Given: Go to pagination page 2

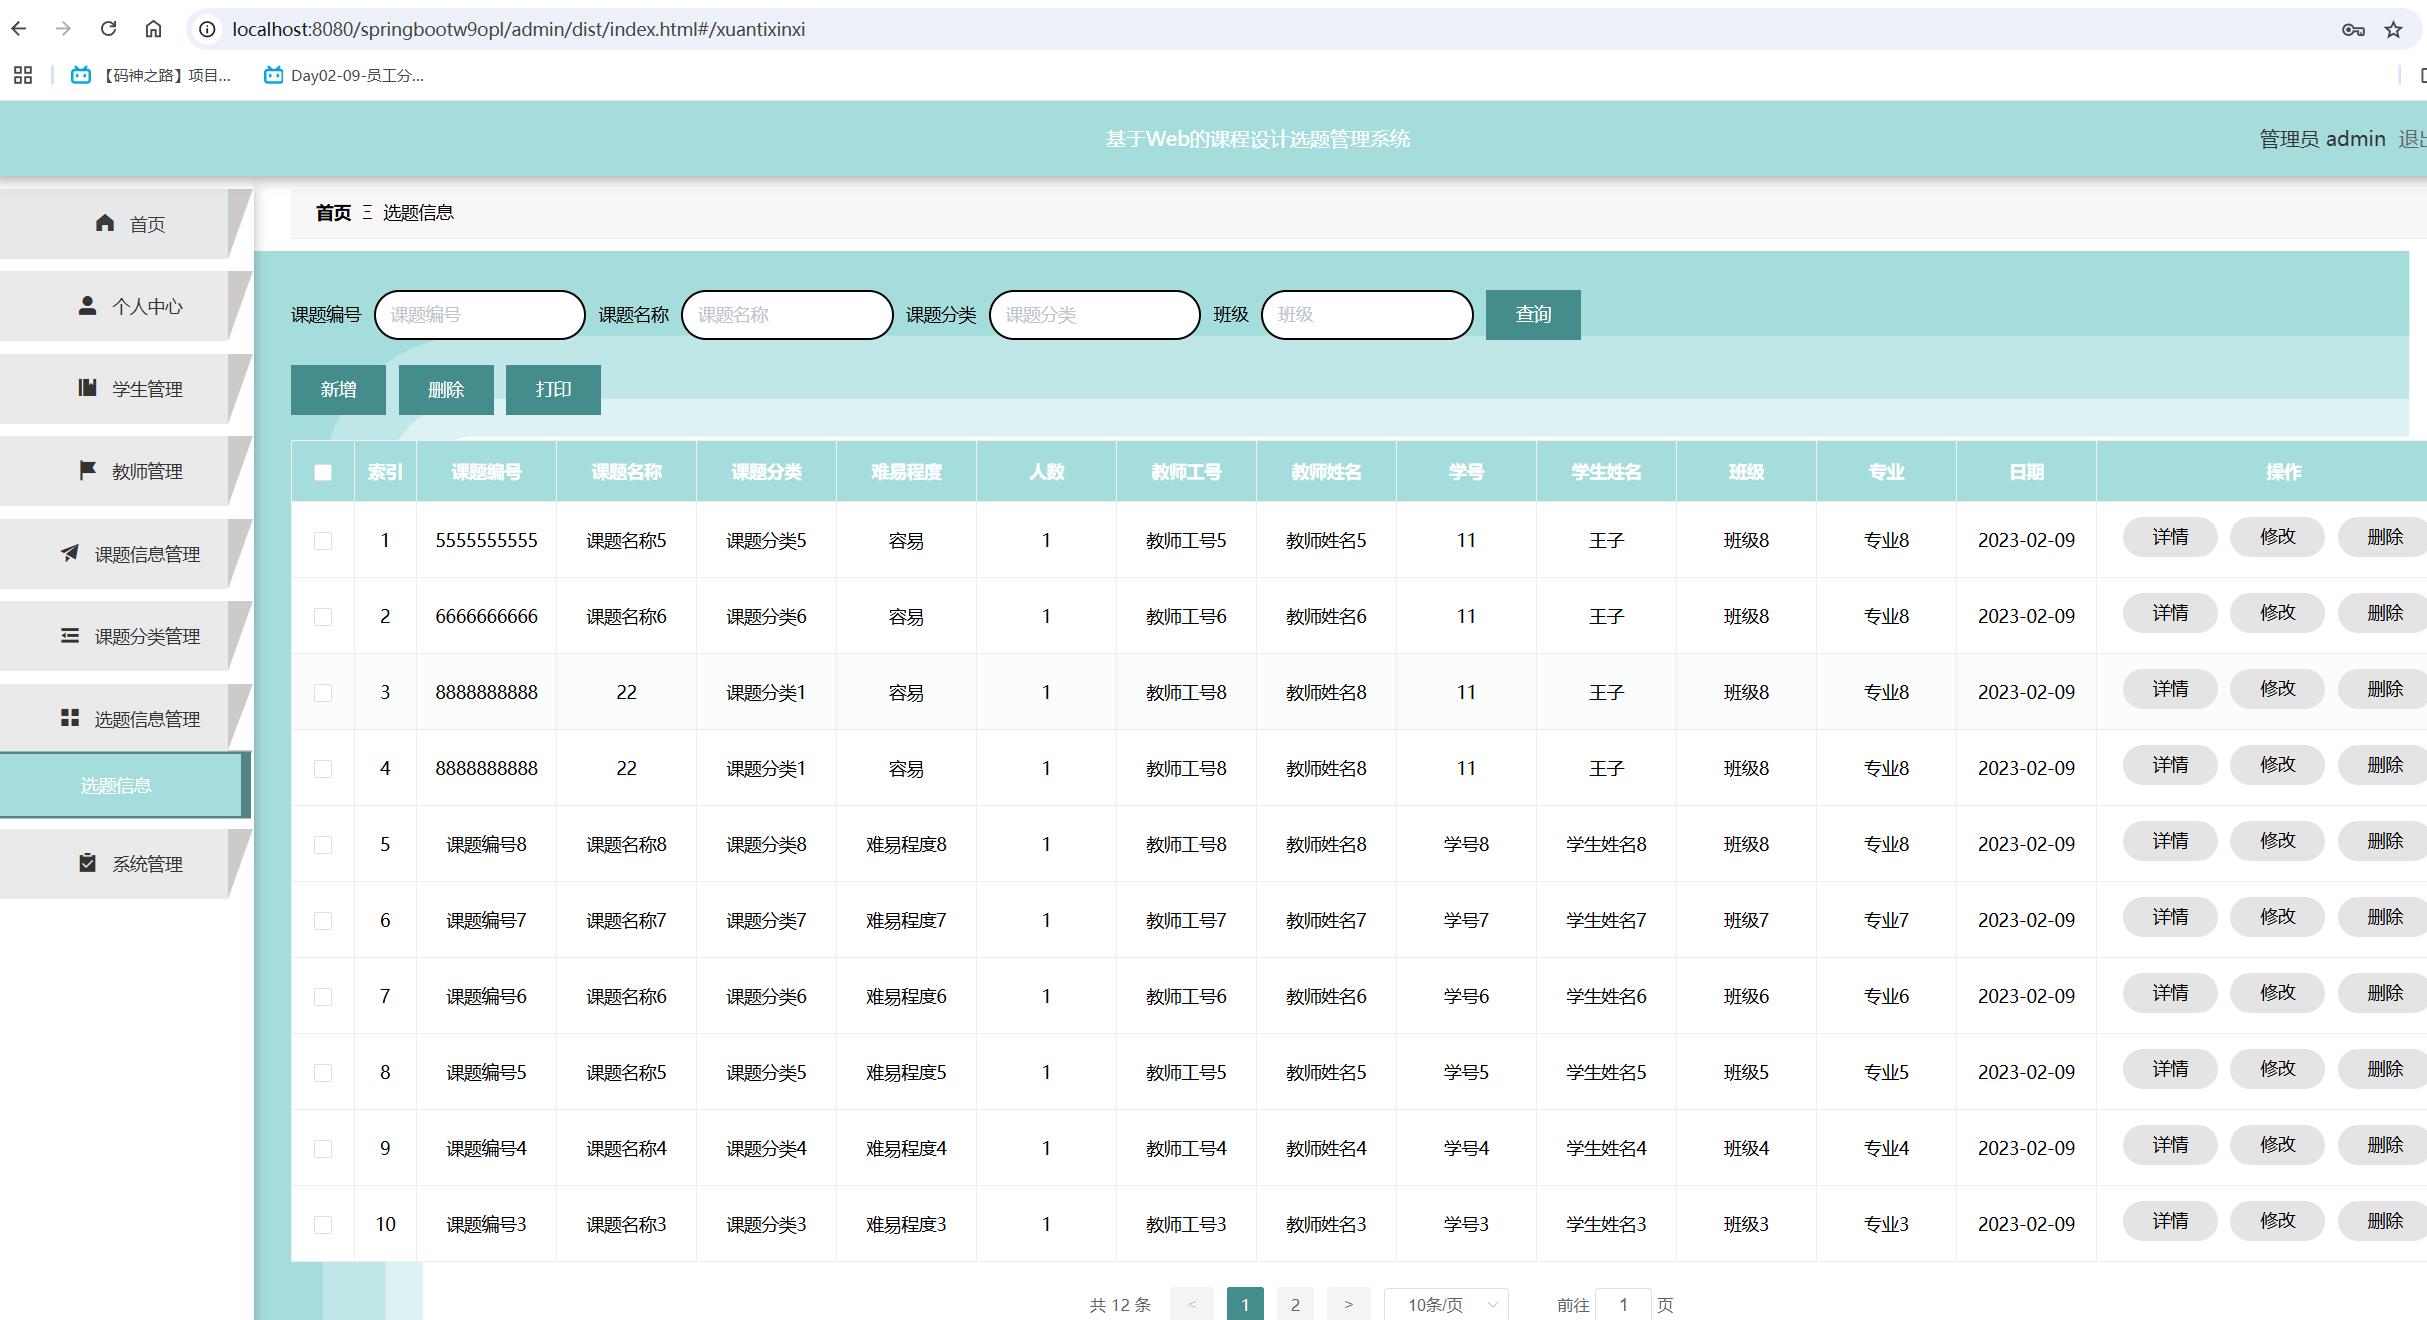Looking at the screenshot, I should [x=1295, y=1304].
